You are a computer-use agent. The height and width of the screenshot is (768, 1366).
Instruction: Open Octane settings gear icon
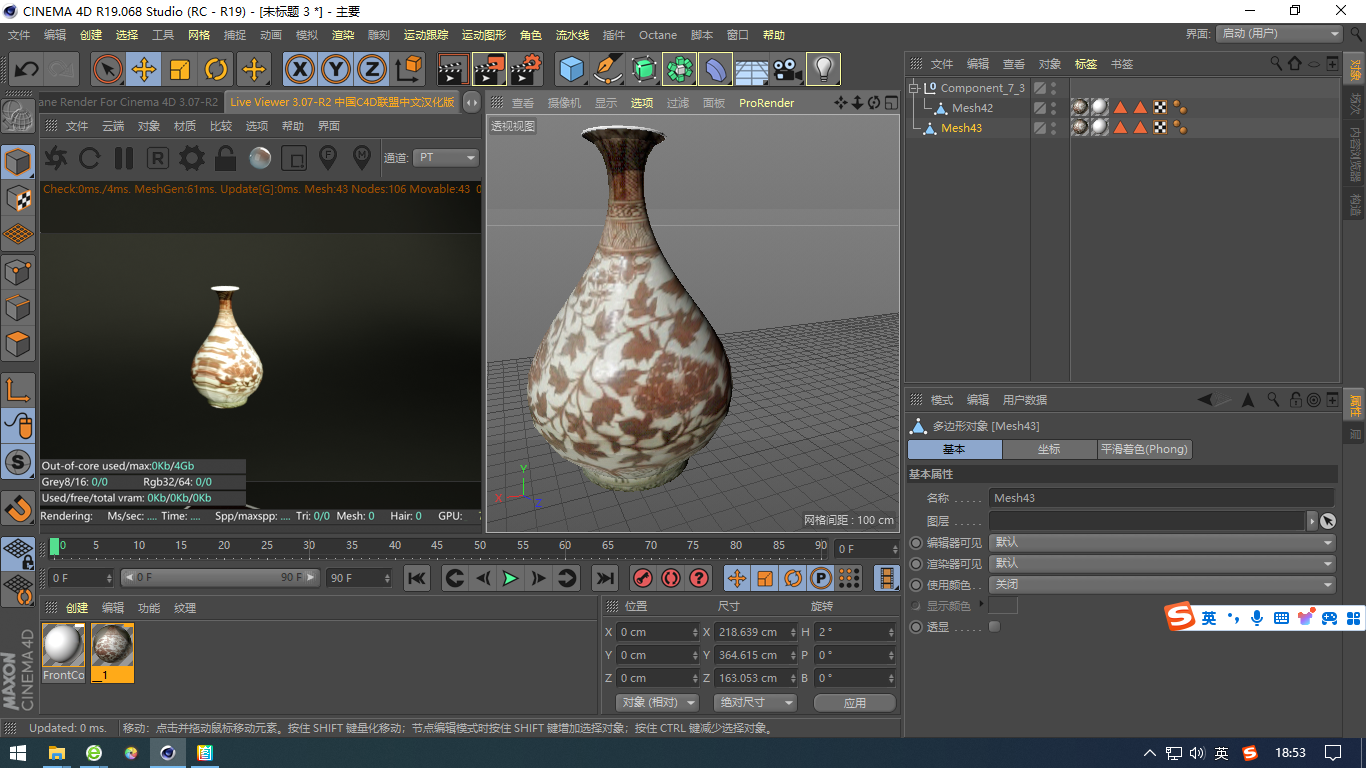coord(191,158)
